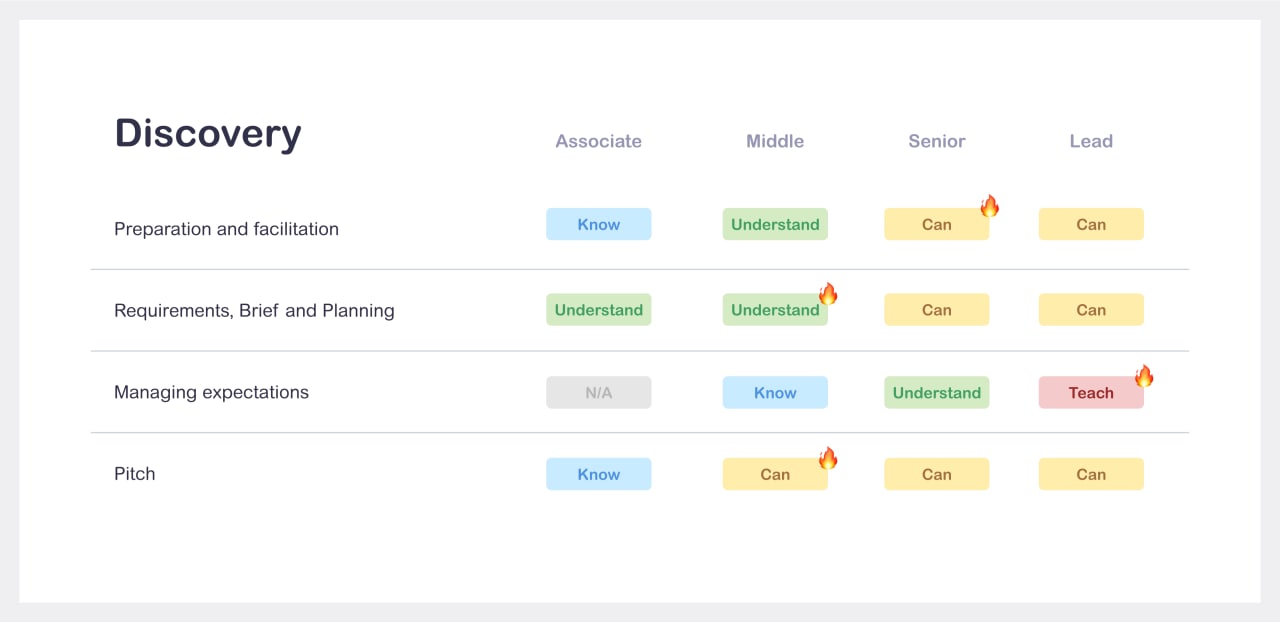Select the Pitch row label
The image size is (1280, 622).
[135, 474]
